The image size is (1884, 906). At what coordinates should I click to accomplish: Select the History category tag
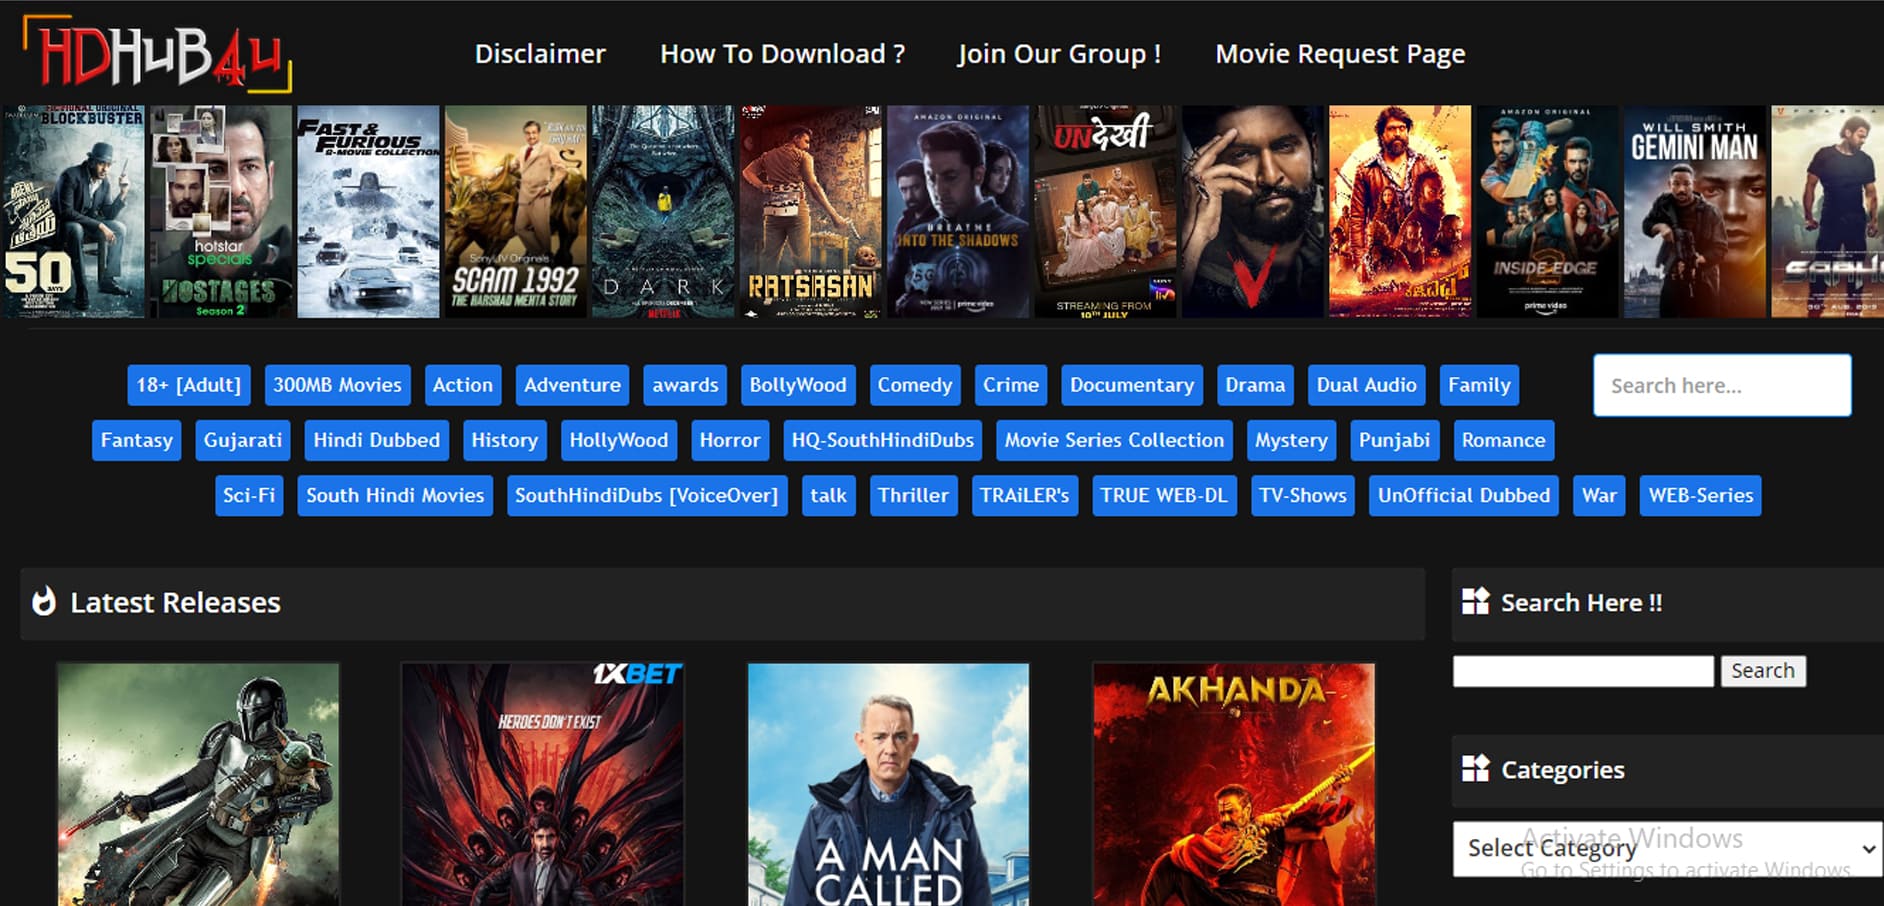[505, 440]
